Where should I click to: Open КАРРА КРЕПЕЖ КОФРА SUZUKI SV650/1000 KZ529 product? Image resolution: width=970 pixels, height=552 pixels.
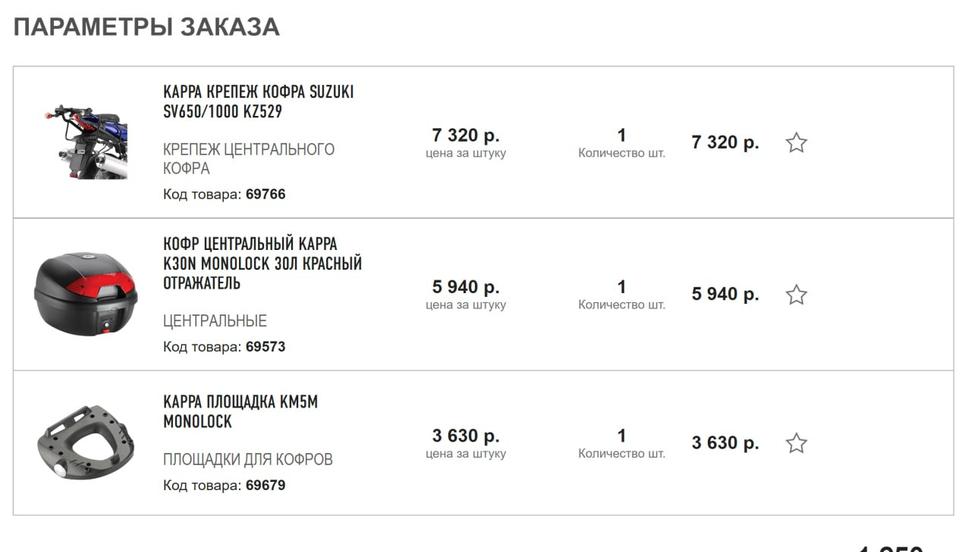(259, 101)
